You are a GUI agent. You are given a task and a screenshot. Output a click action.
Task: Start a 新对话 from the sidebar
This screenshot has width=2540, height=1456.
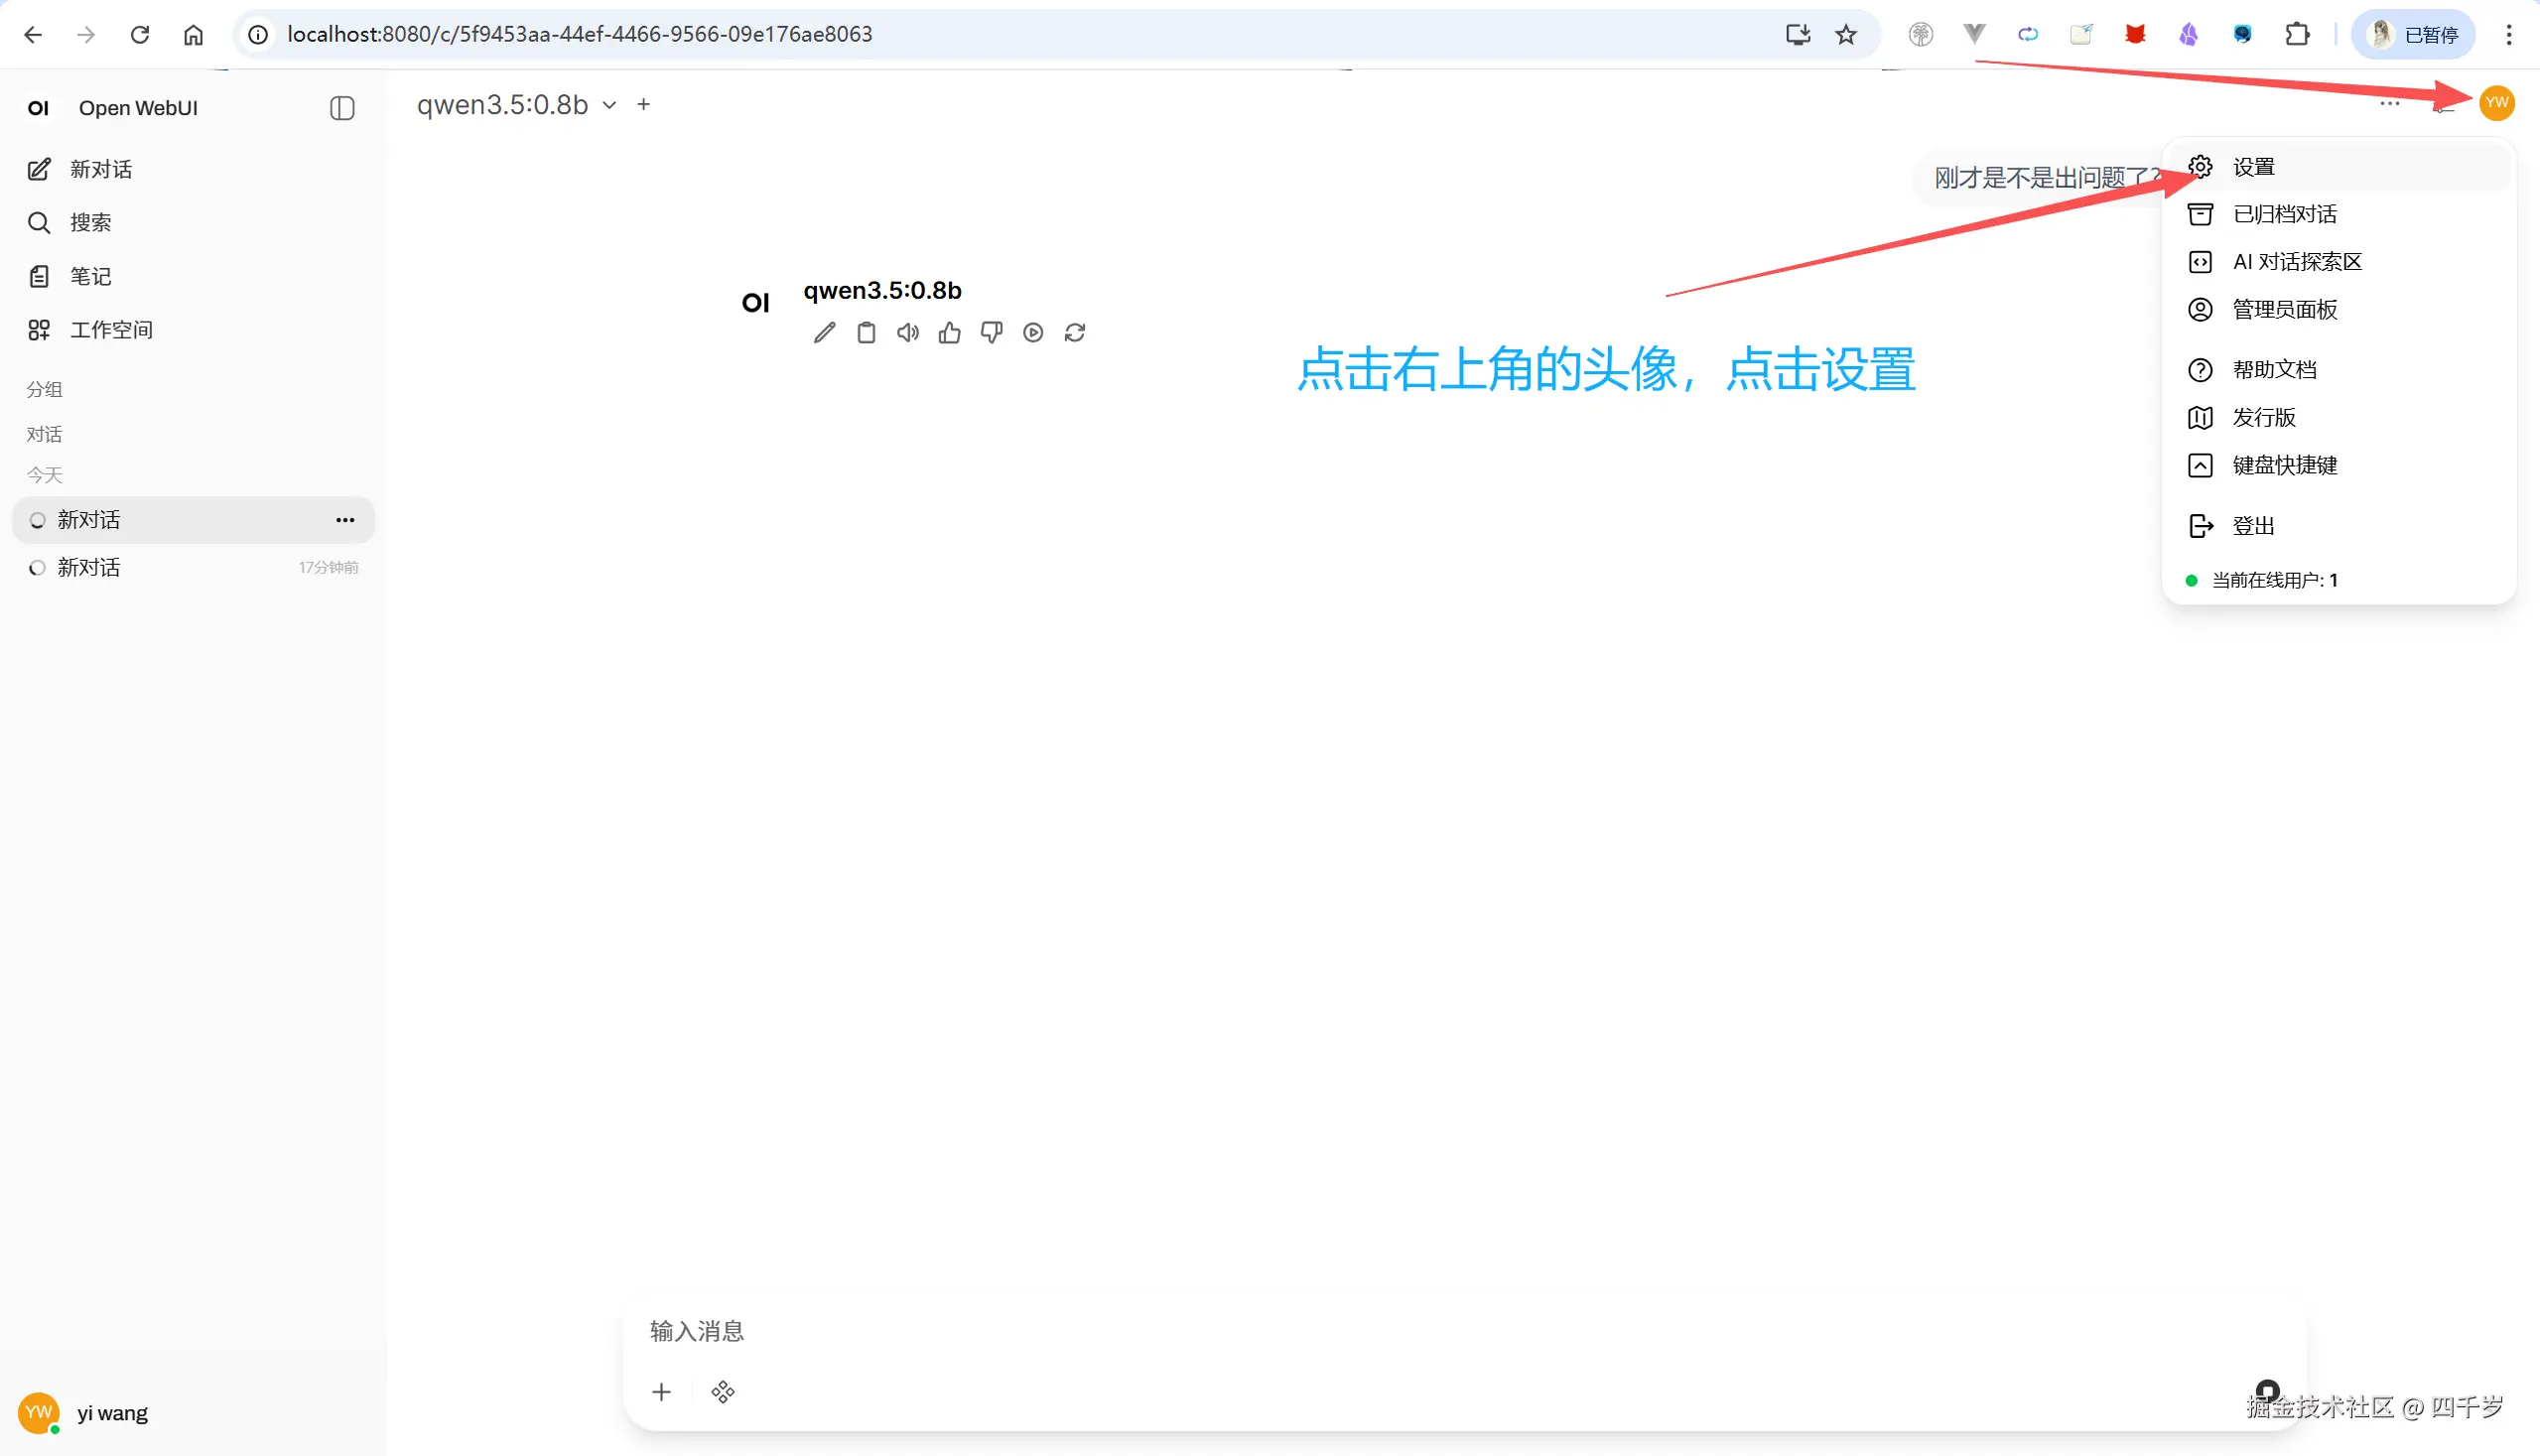(x=100, y=169)
